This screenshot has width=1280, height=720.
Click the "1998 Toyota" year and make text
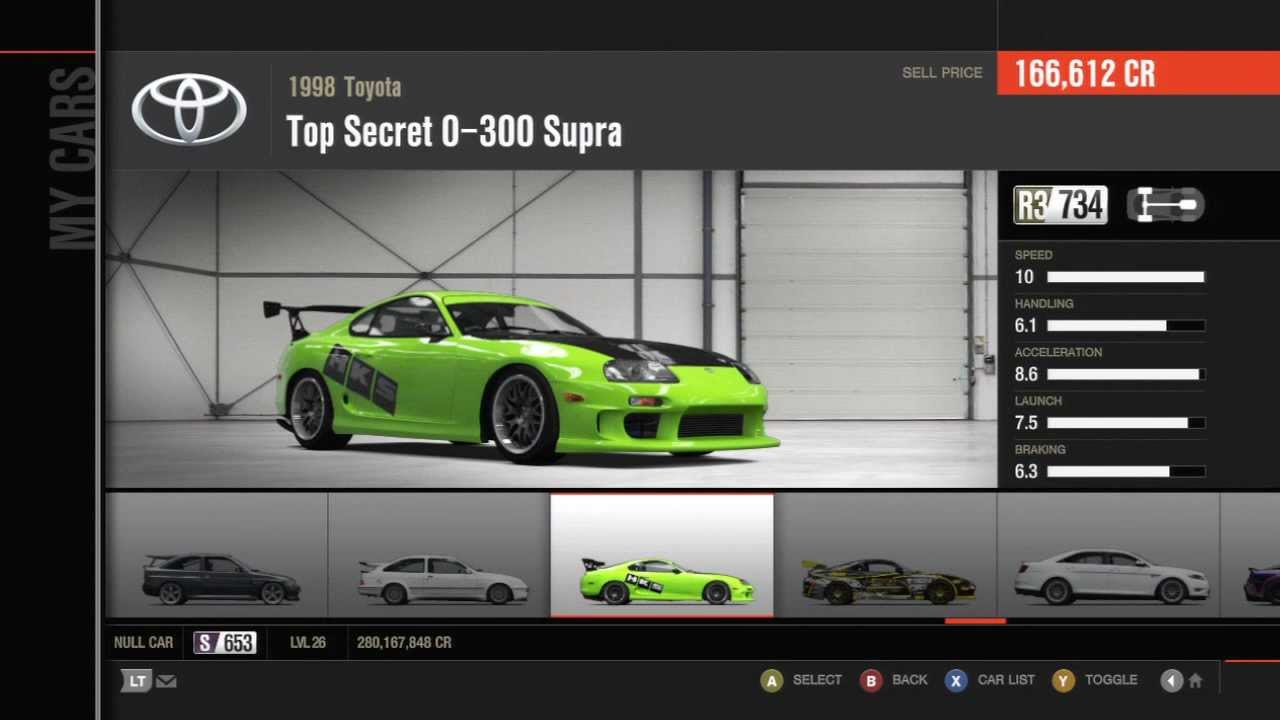point(344,87)
